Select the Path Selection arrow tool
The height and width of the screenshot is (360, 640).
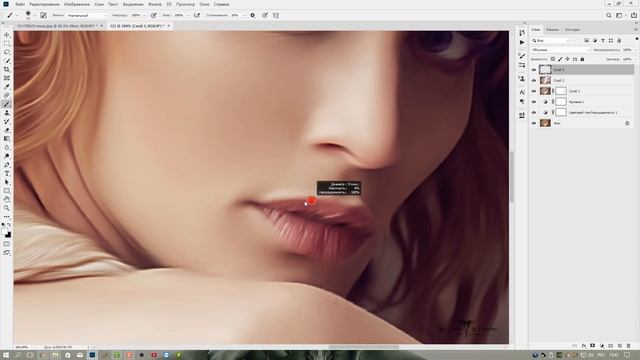[x=7, y=182]
